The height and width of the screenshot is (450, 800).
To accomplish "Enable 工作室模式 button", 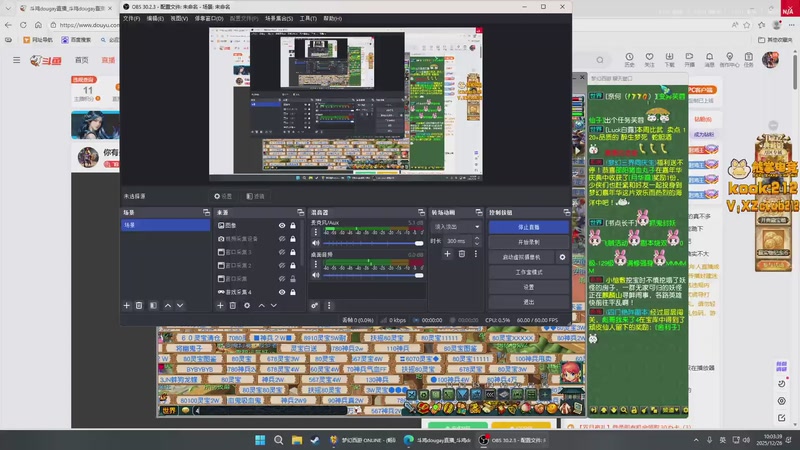I will point(529,272).
